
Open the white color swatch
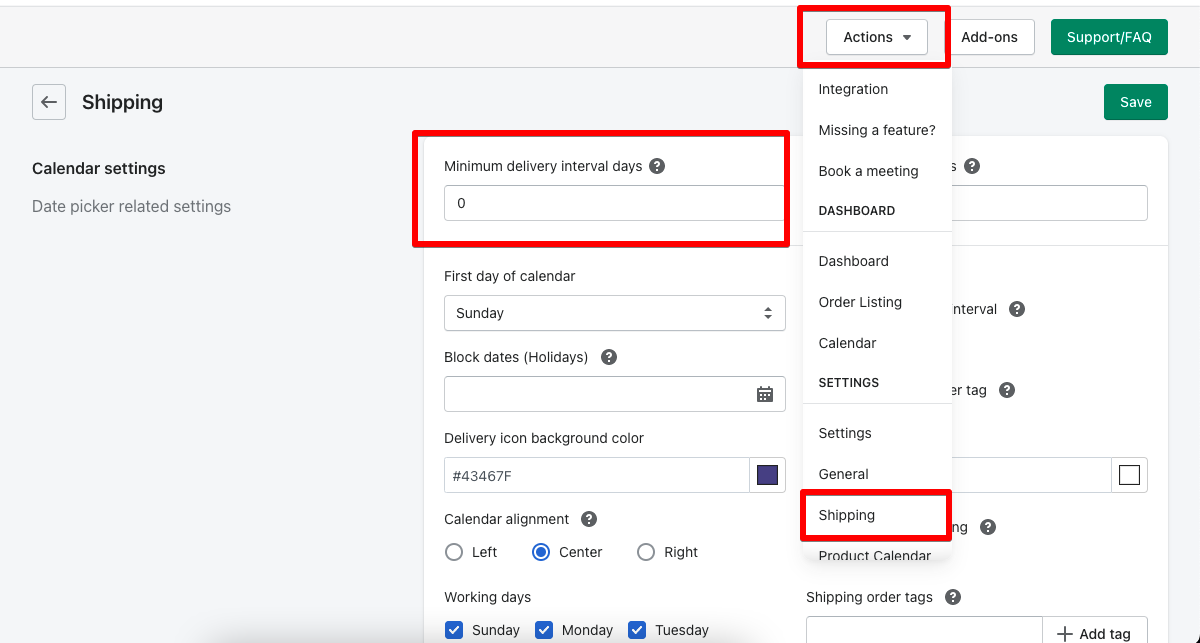[1129, 475]
